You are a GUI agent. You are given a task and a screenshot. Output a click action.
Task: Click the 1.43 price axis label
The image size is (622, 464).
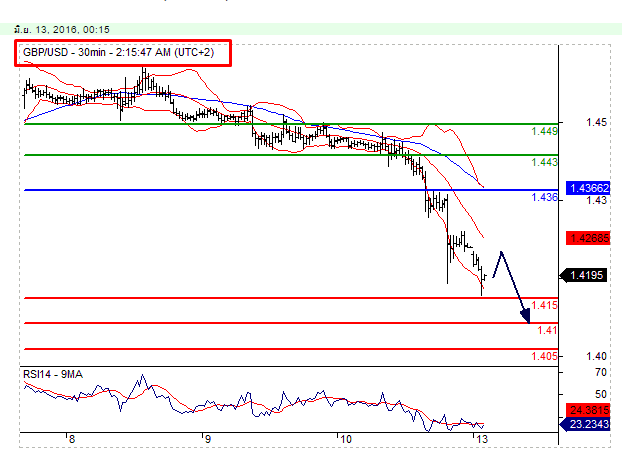pos(596,200)
